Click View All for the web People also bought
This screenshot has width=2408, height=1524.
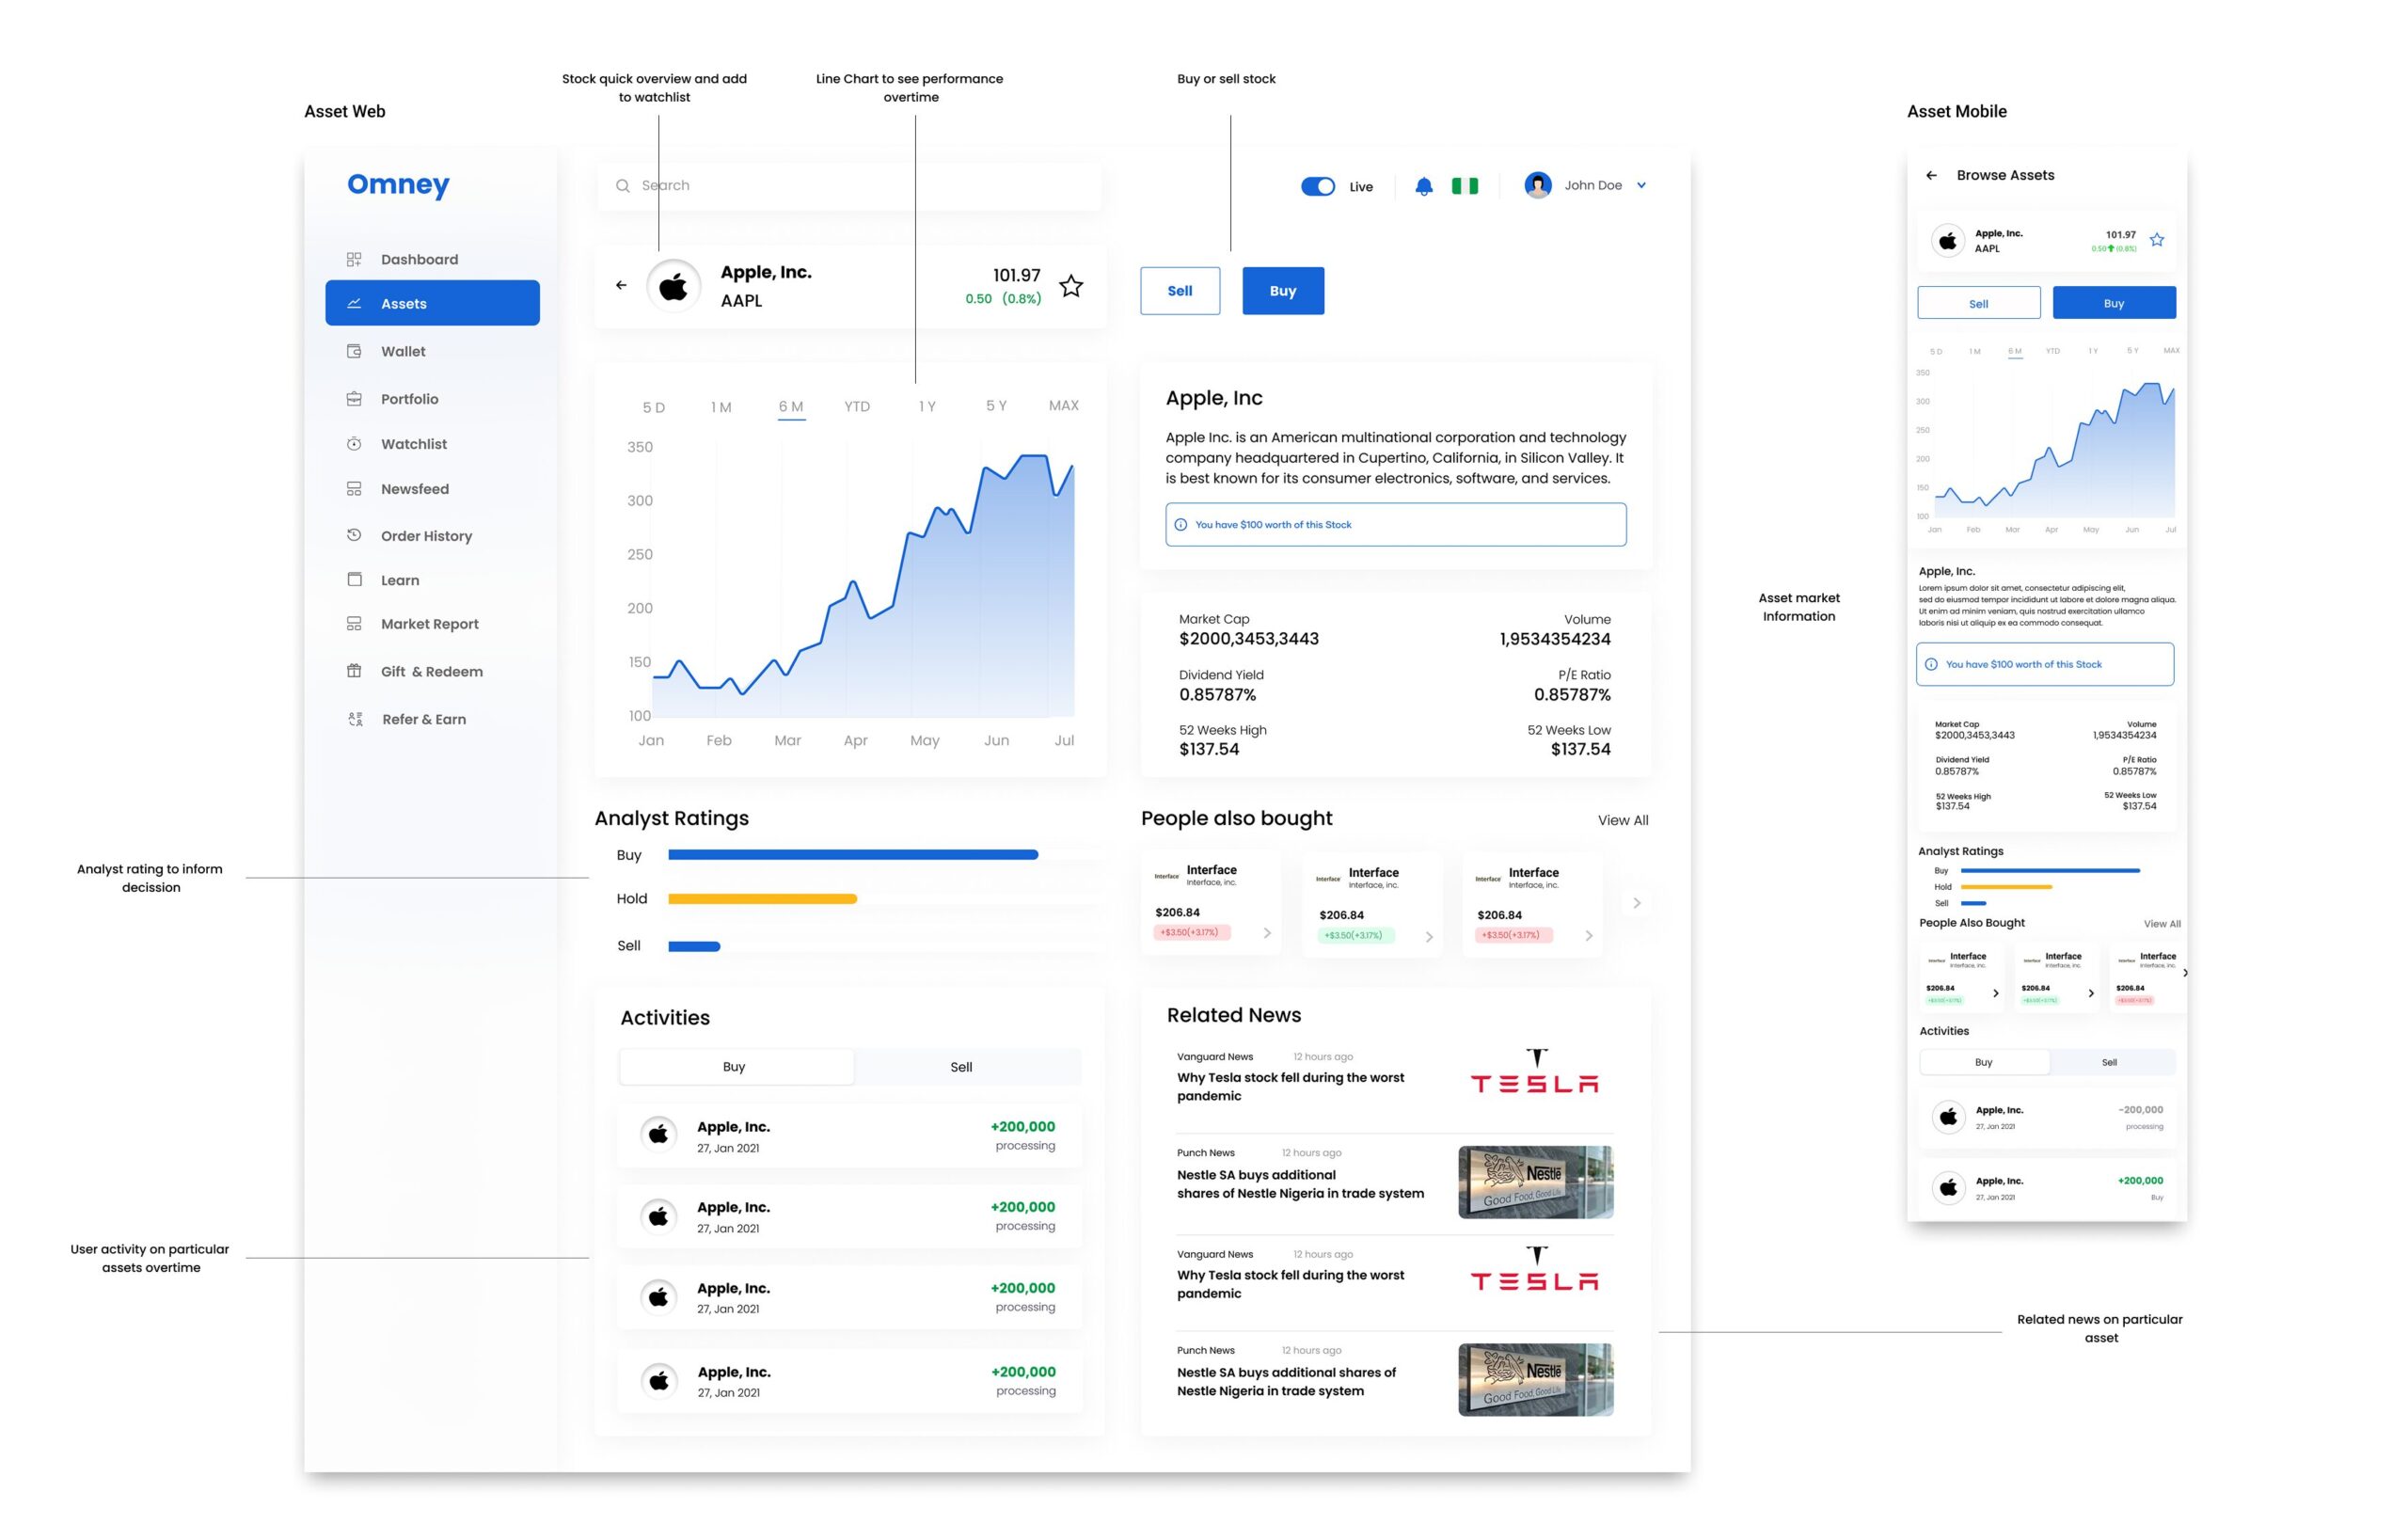[1622, 820]
